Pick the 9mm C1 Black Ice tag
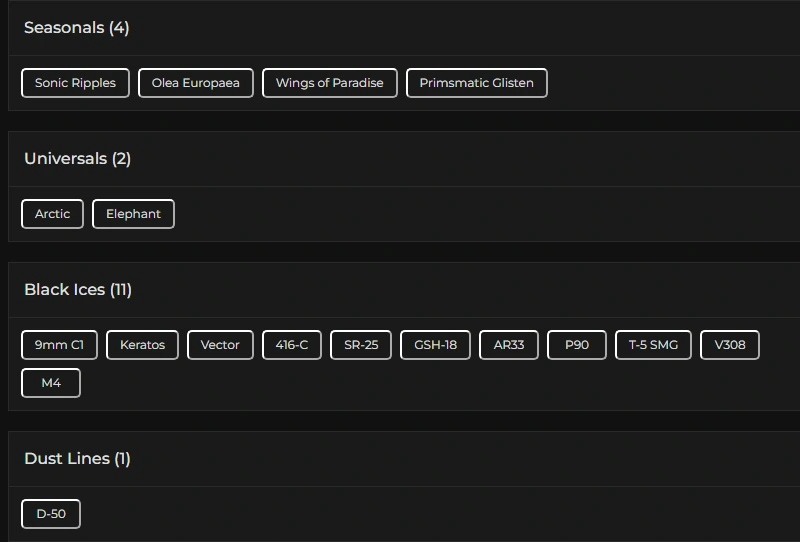 (x=59, y=345)
